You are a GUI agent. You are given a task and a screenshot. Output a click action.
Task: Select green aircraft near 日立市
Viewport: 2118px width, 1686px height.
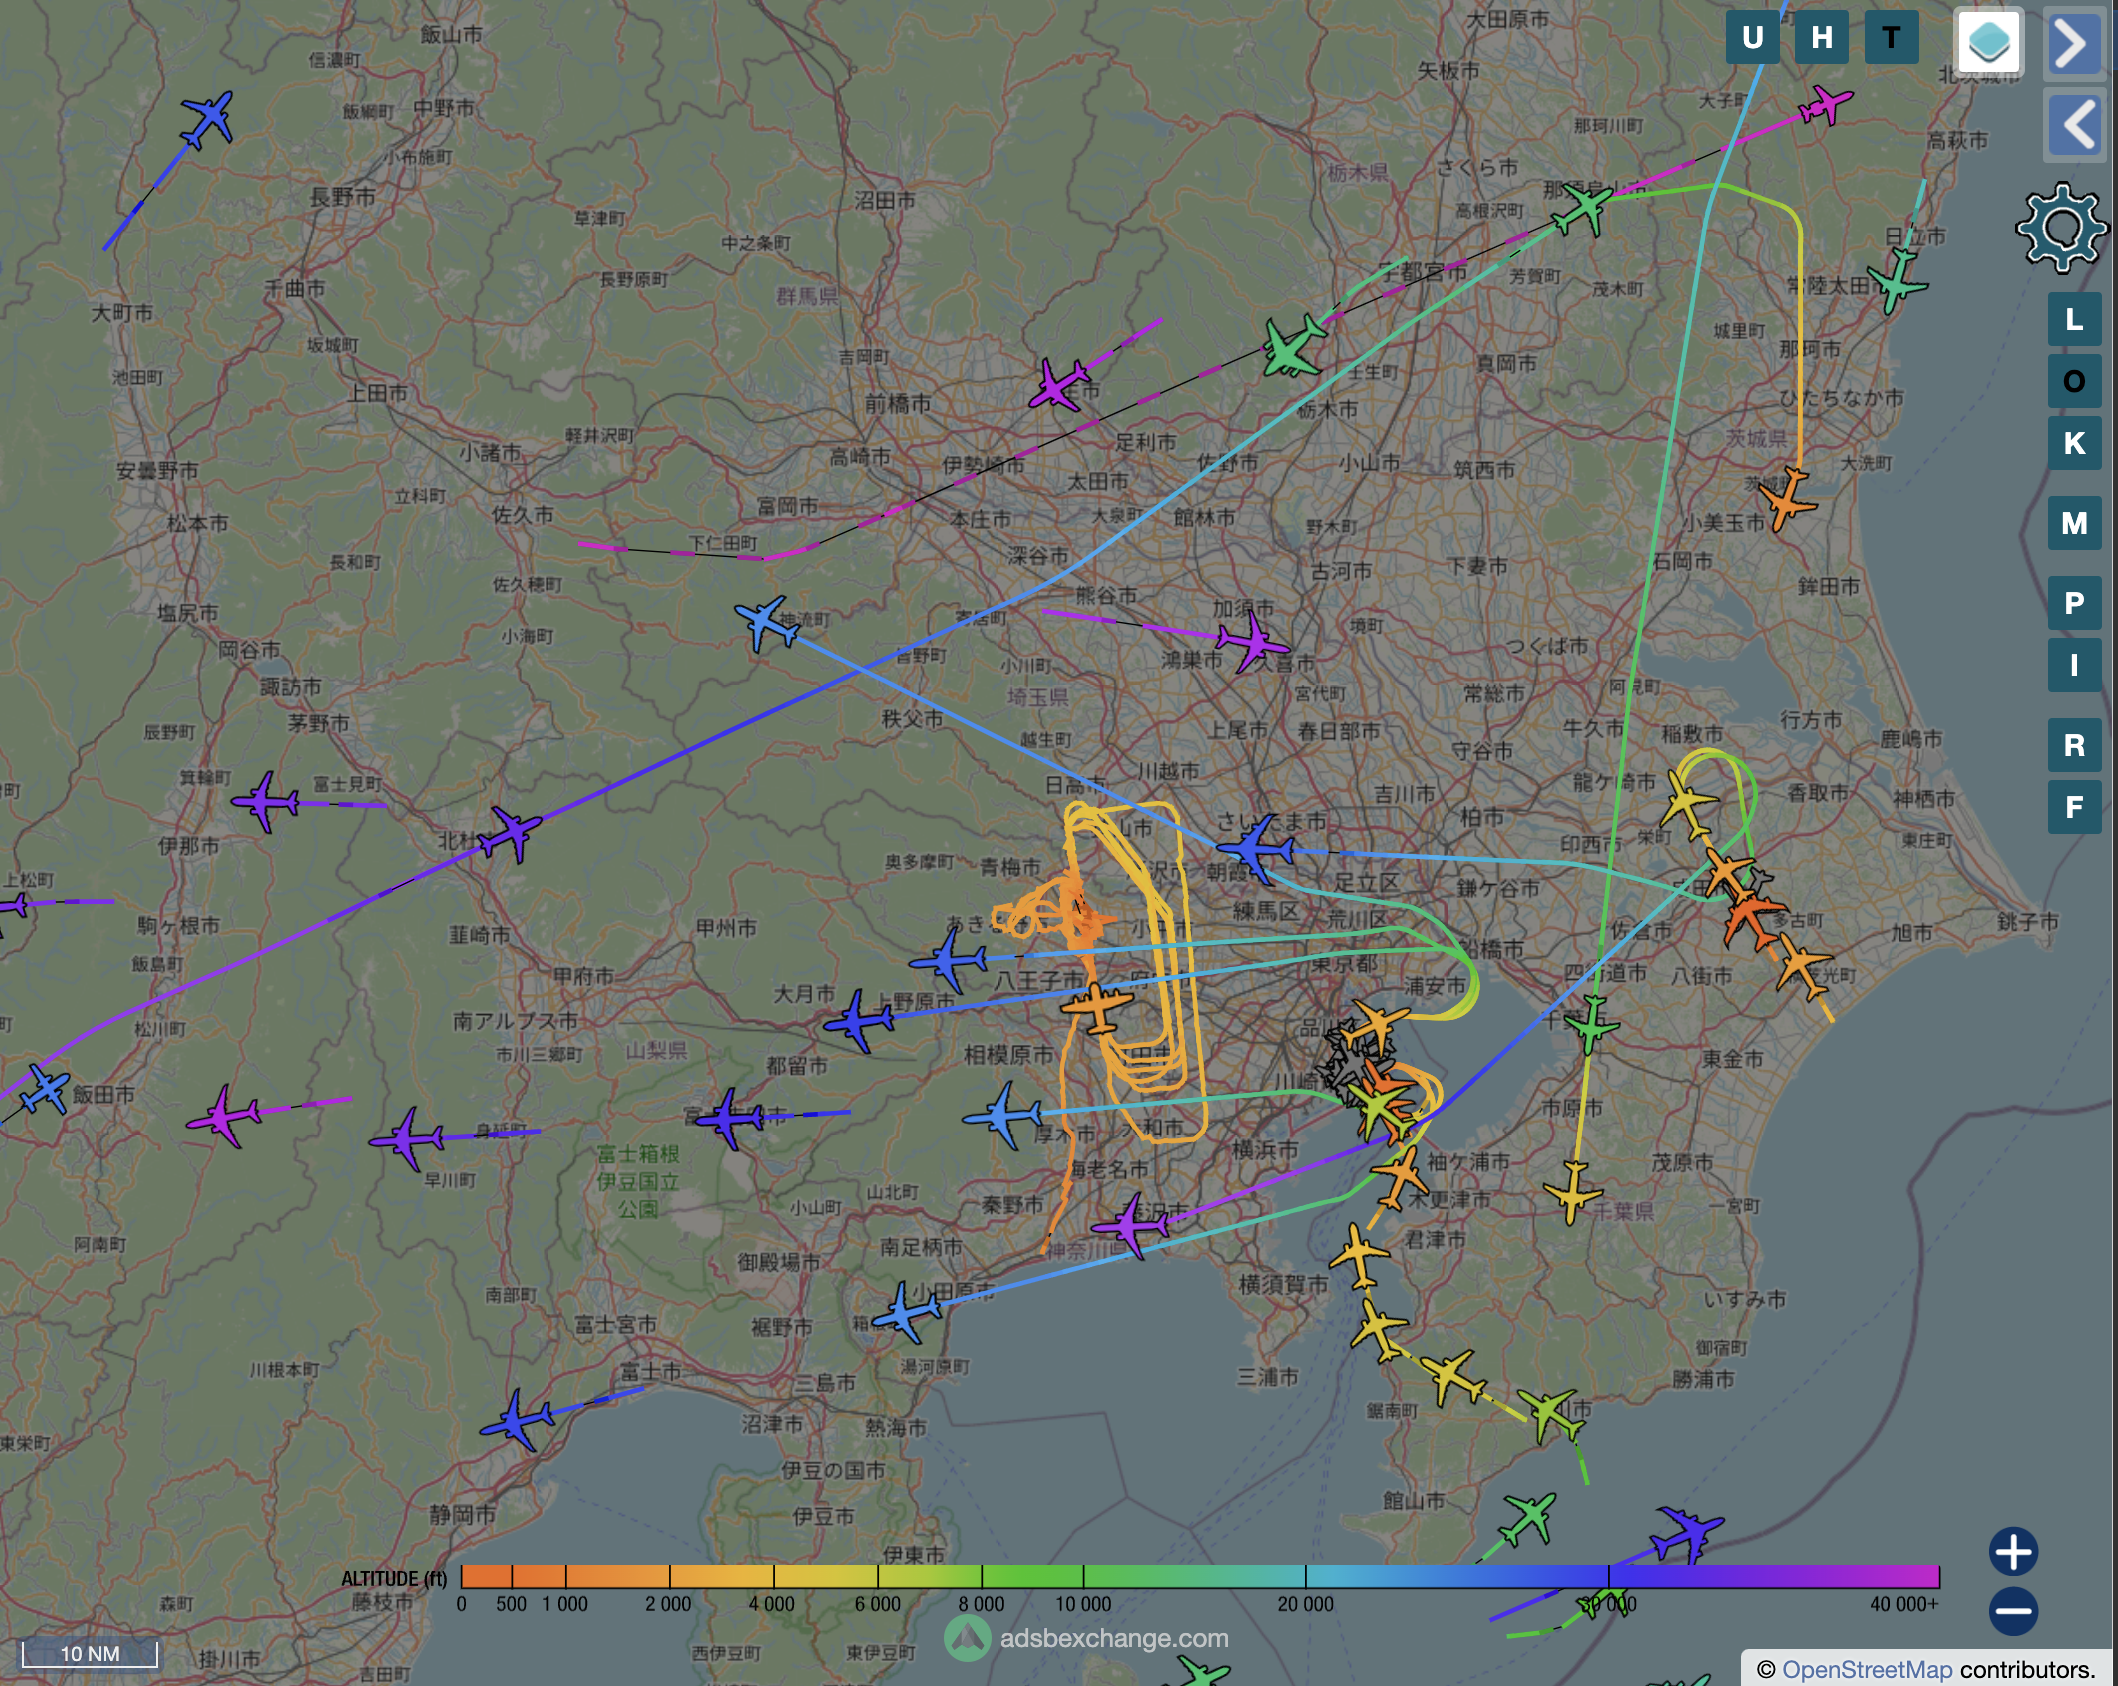click(1897, 281)
